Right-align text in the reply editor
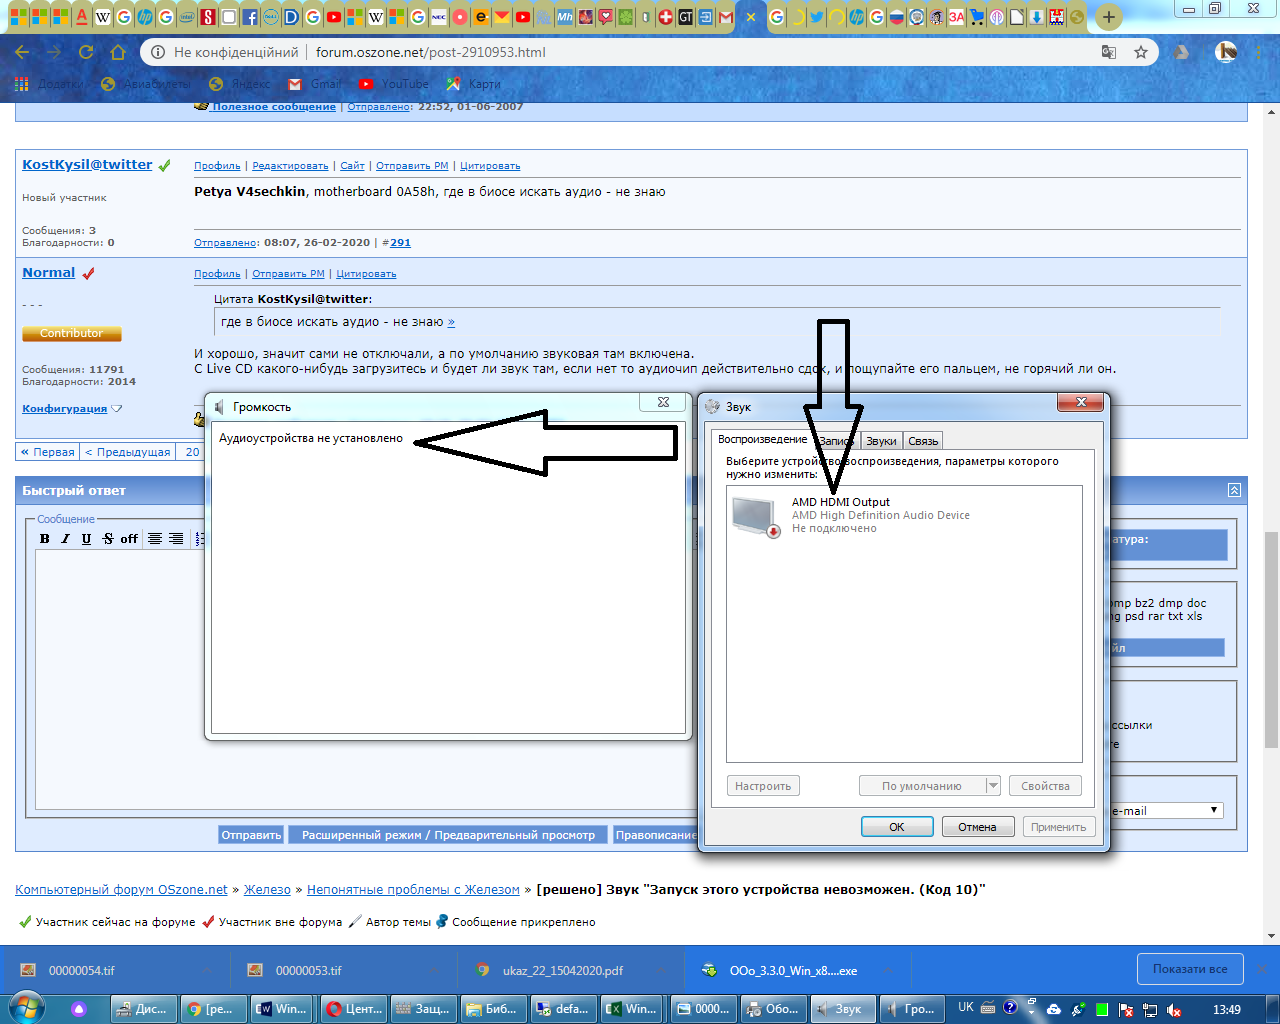The width and height of the screenshot is (1280, 1024). (x=176, y=538)
